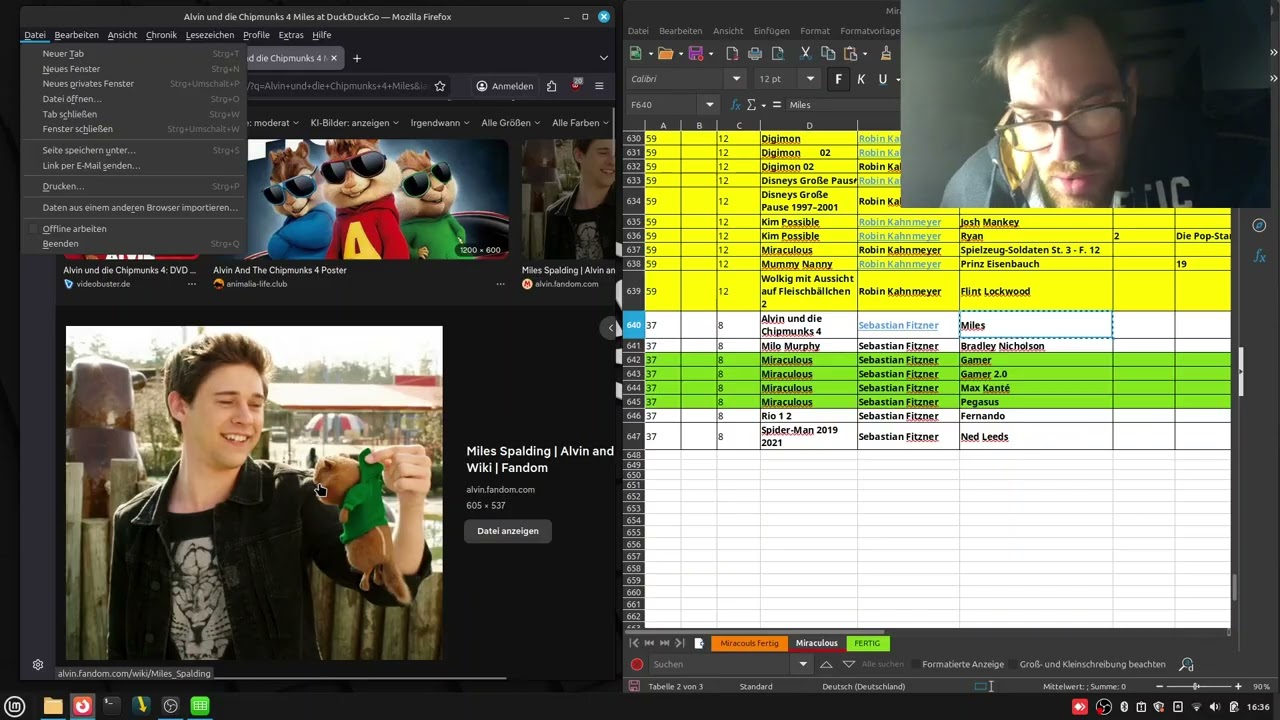Open LibreOffice Bearbeiten menu

(x=680, y=31)
